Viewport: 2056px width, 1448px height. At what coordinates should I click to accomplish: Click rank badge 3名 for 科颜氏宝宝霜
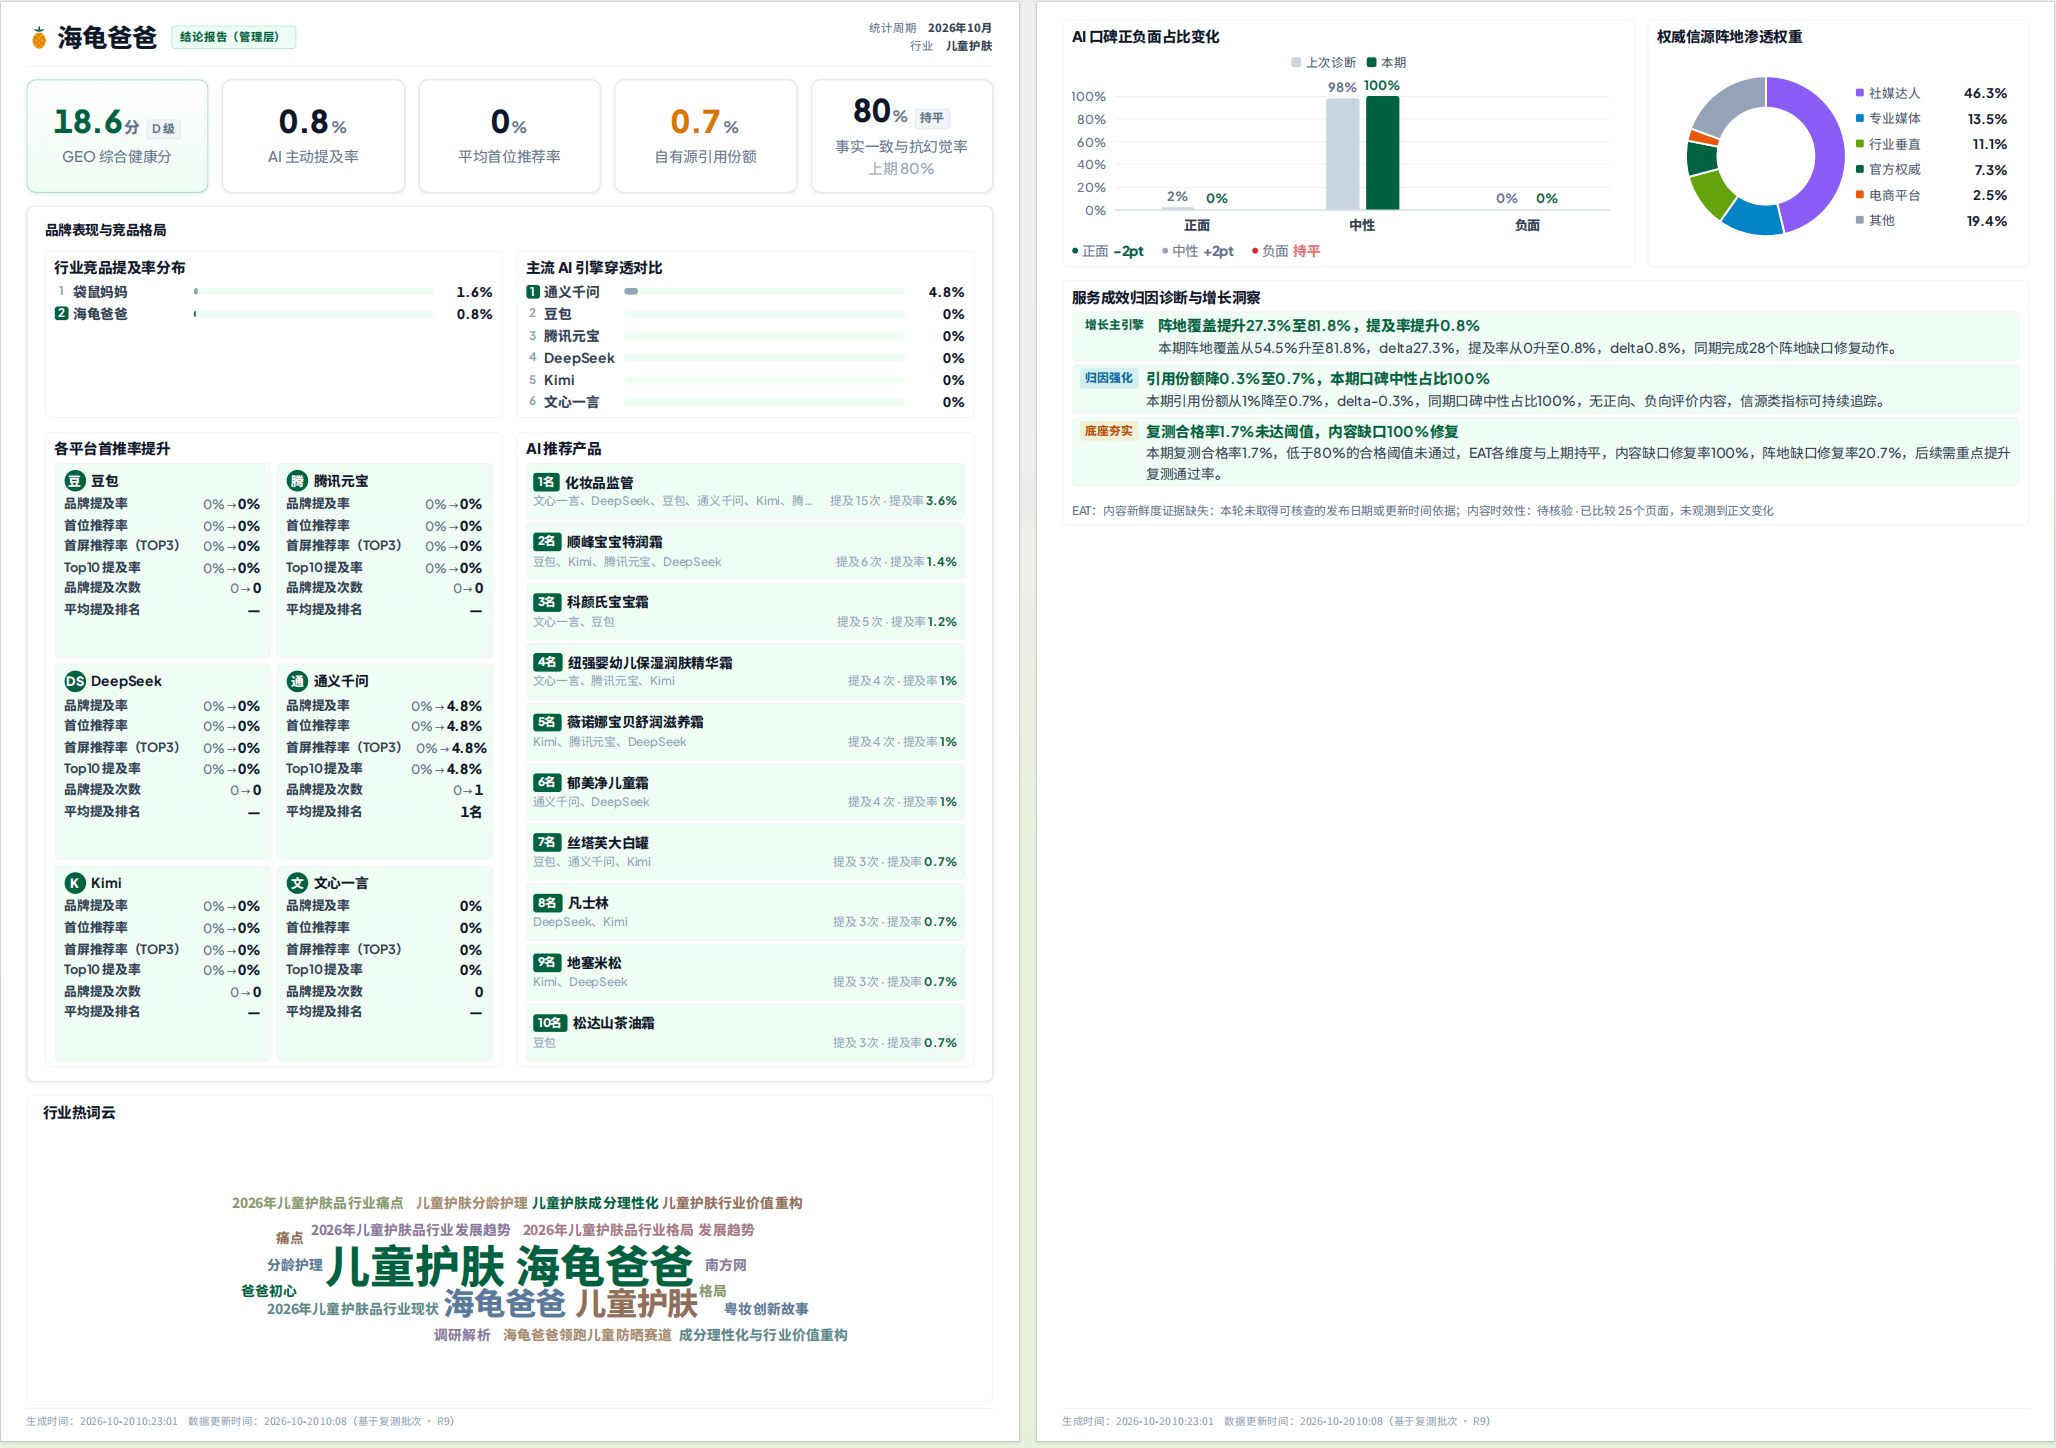coord(547,602)
